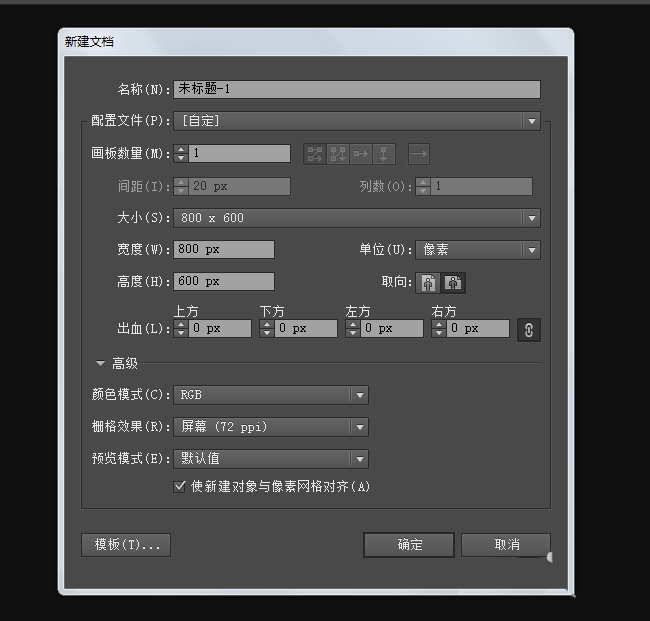Click the 模板(T)... button
This screenshot has height=621, width=650.
pos(126,545)
